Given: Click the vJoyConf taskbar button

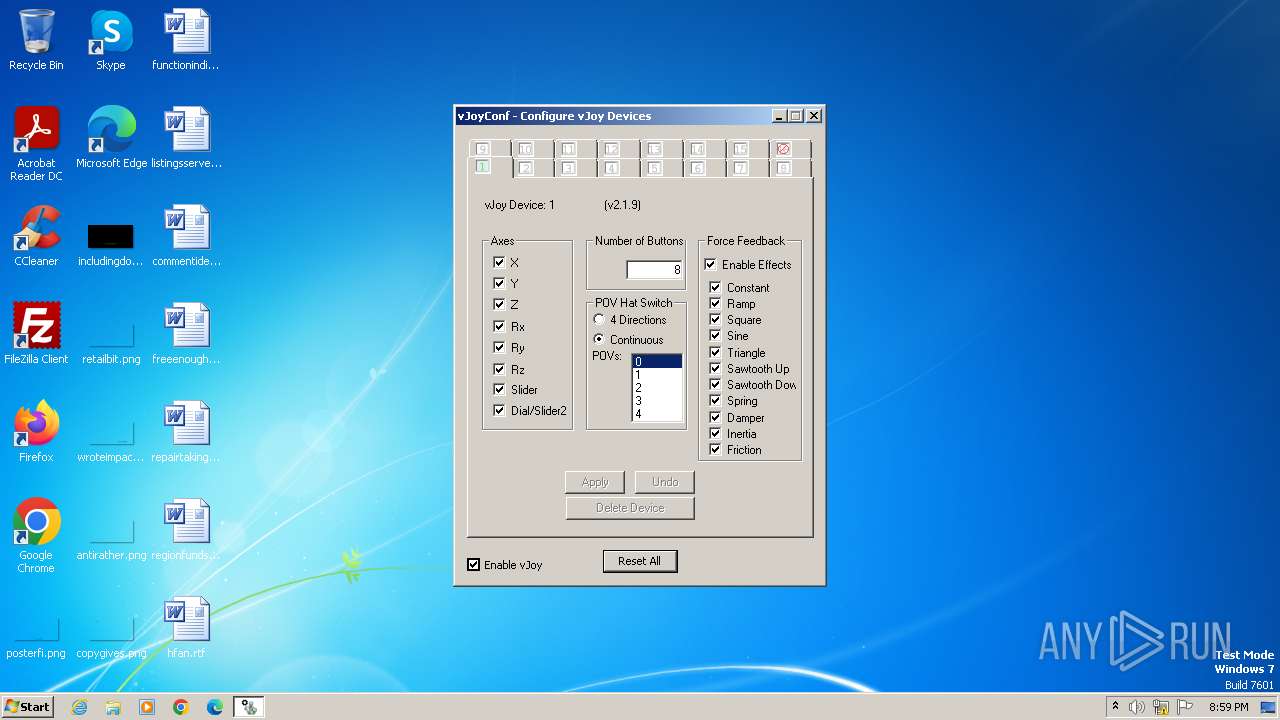Looking at the screenshot, I should [248, 707].
